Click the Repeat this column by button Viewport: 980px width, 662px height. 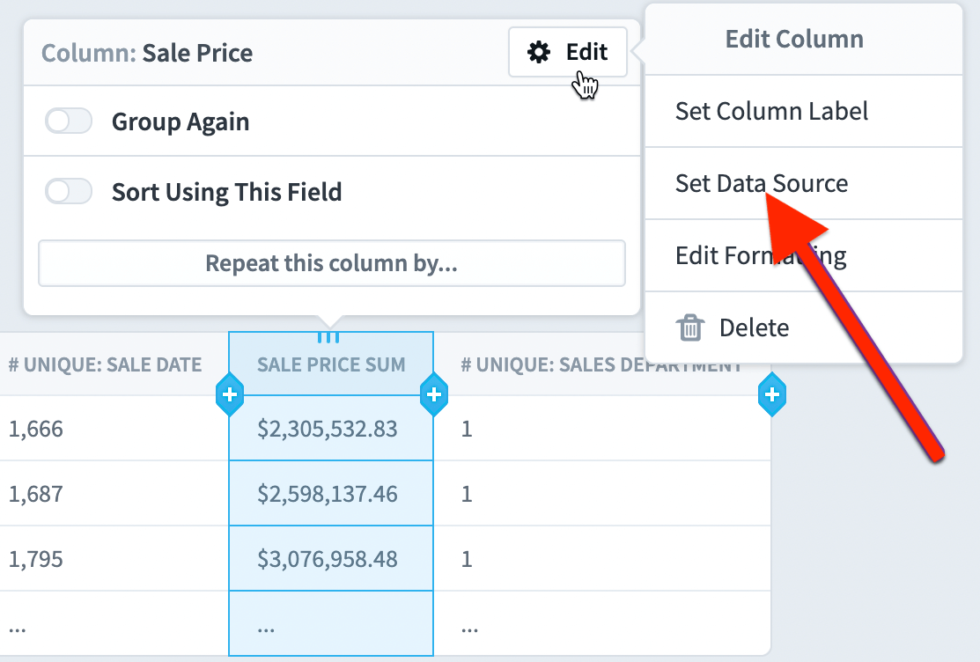tap(332, 262)
